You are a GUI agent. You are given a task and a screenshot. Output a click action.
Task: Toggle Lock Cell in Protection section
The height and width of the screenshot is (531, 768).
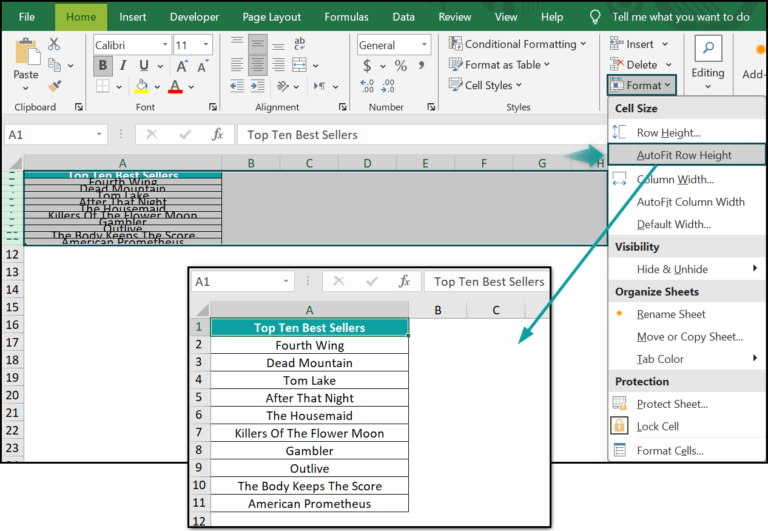coord(657,426)
